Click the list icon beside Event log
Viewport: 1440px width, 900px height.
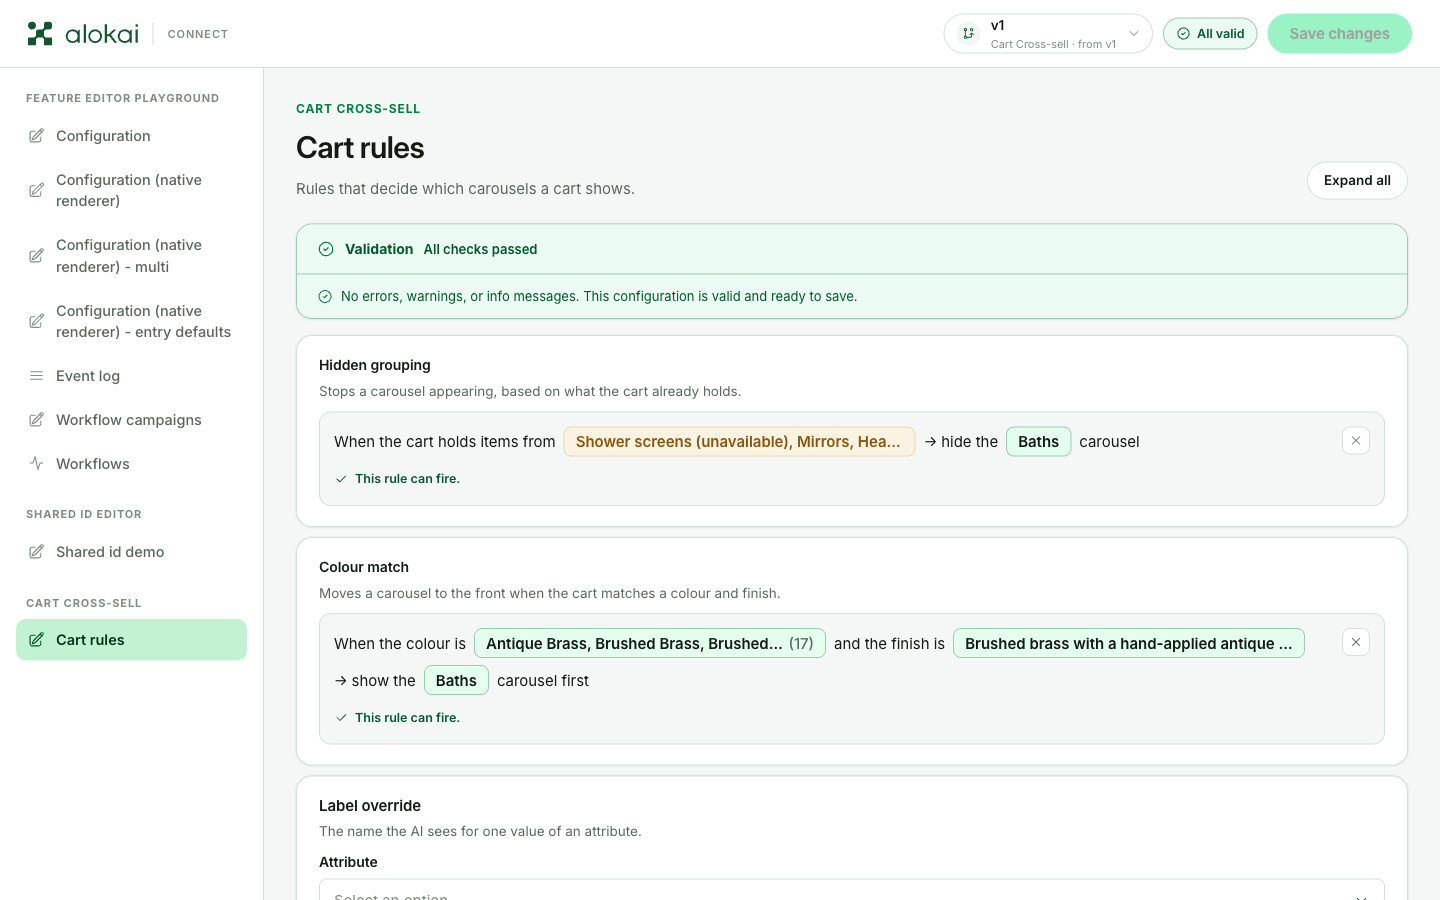pyautogui.click(x=36, y=376)
